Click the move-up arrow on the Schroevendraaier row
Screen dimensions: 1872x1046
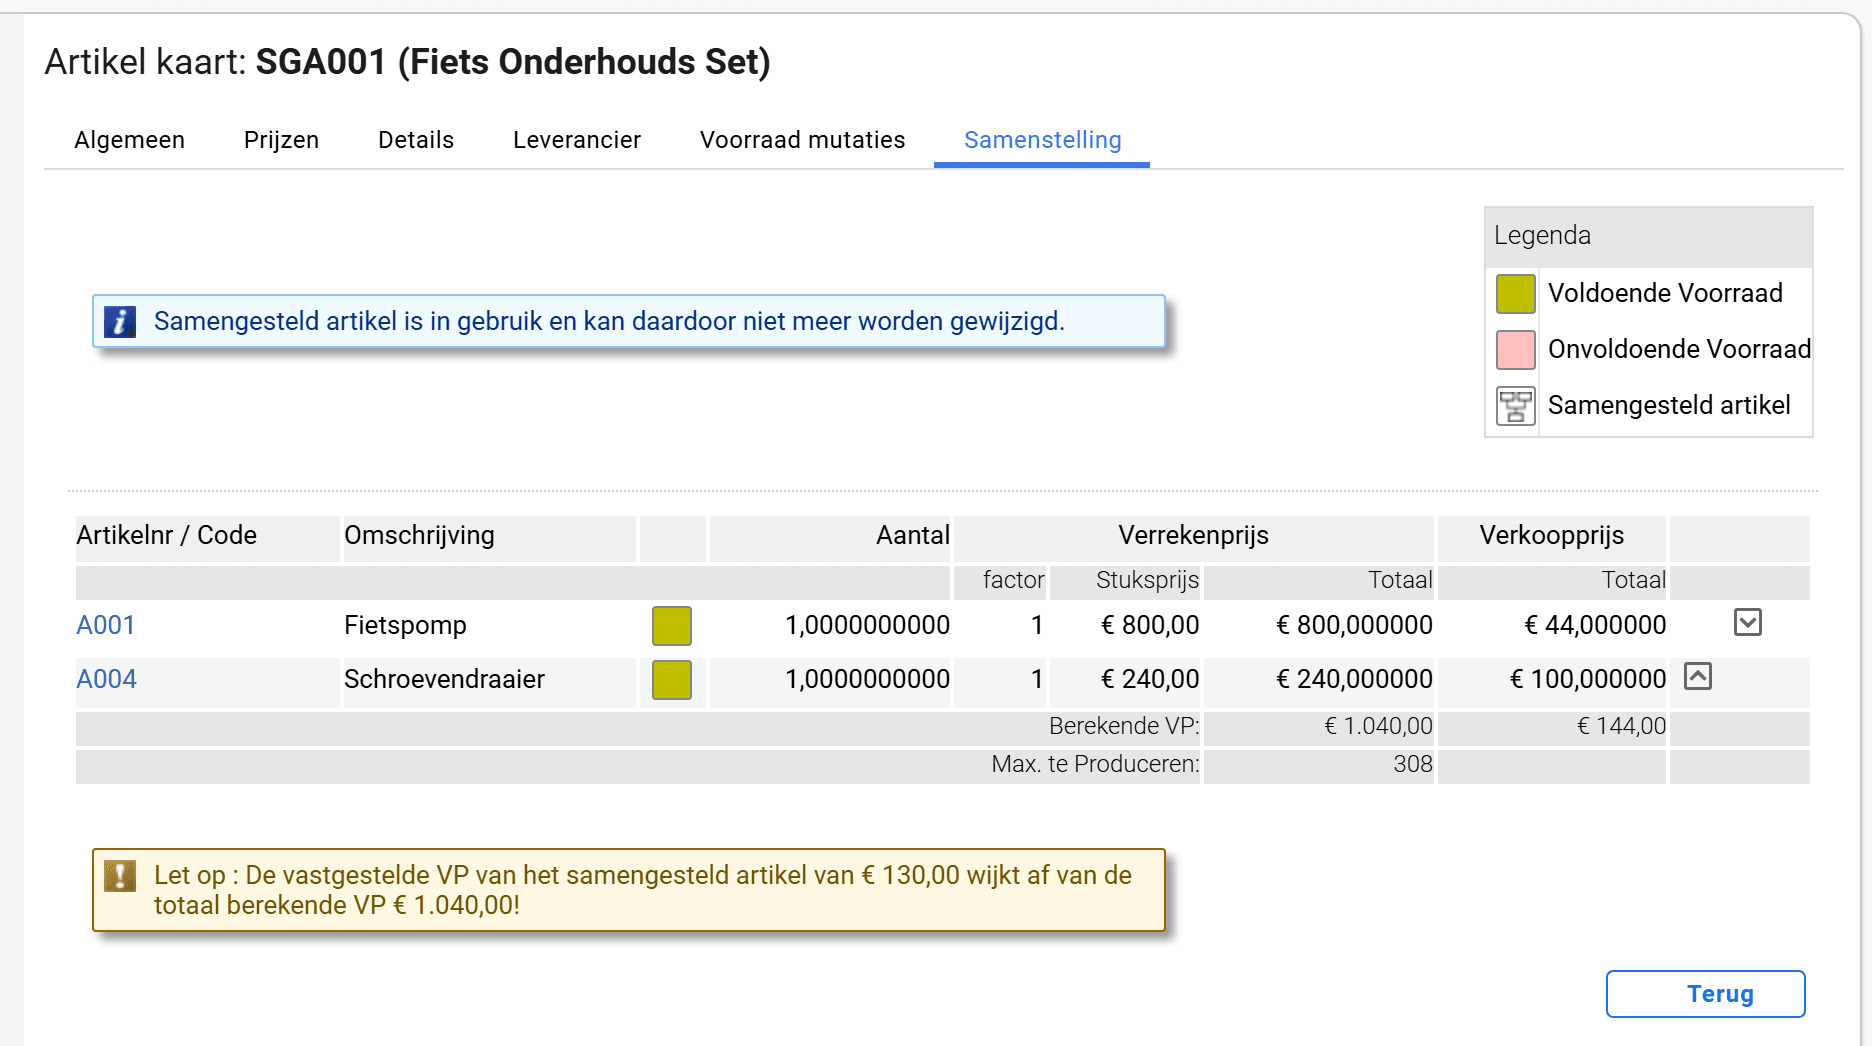[x=1697, y=677]
